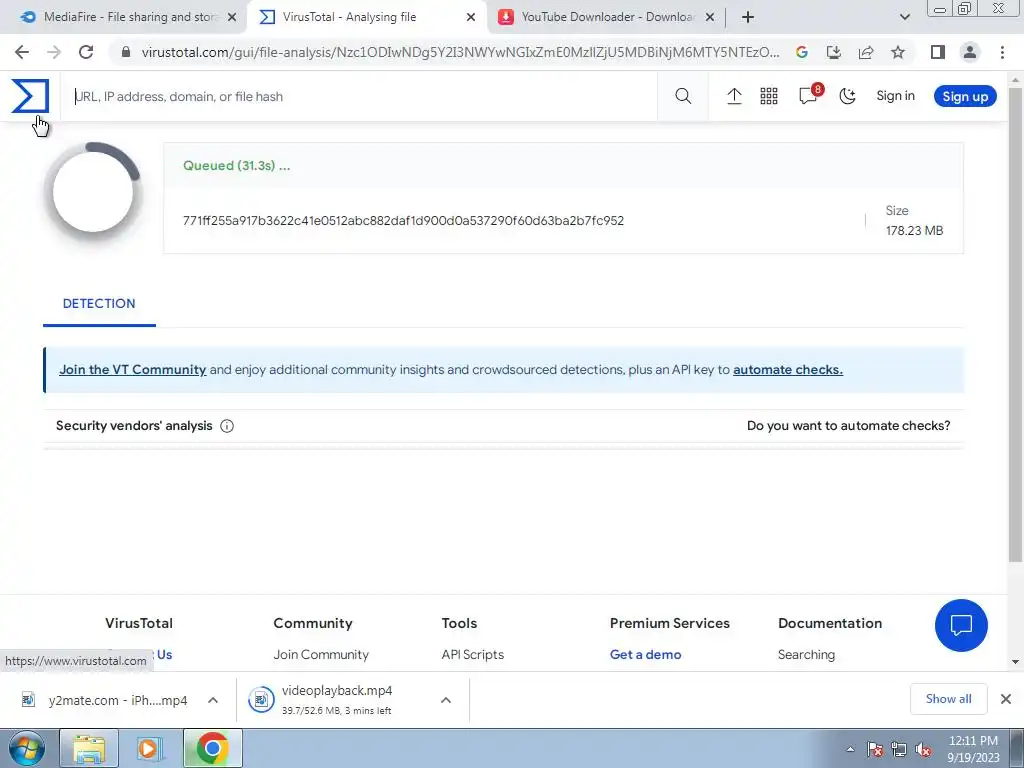Bookmark this page with the star icon

[x=898, y=52]
